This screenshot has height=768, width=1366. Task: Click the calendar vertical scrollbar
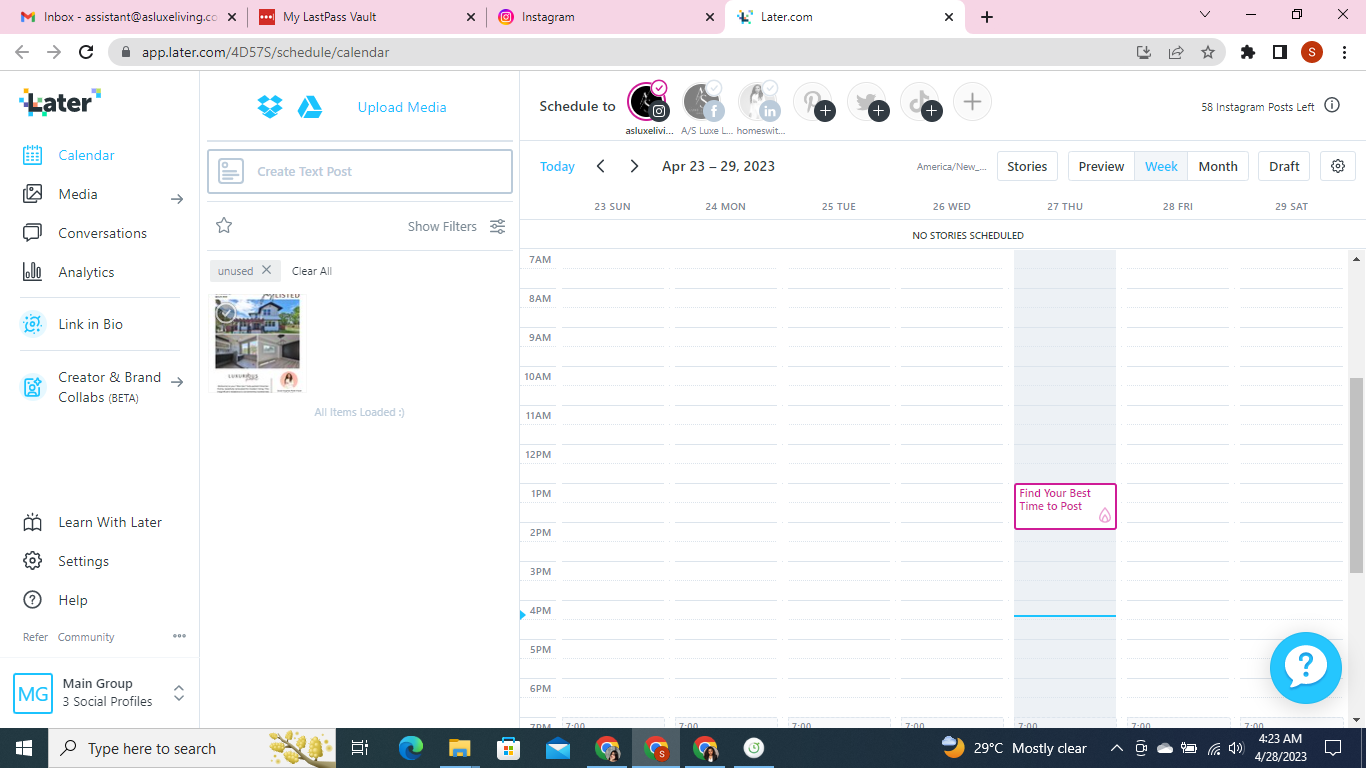[1356, 475]
